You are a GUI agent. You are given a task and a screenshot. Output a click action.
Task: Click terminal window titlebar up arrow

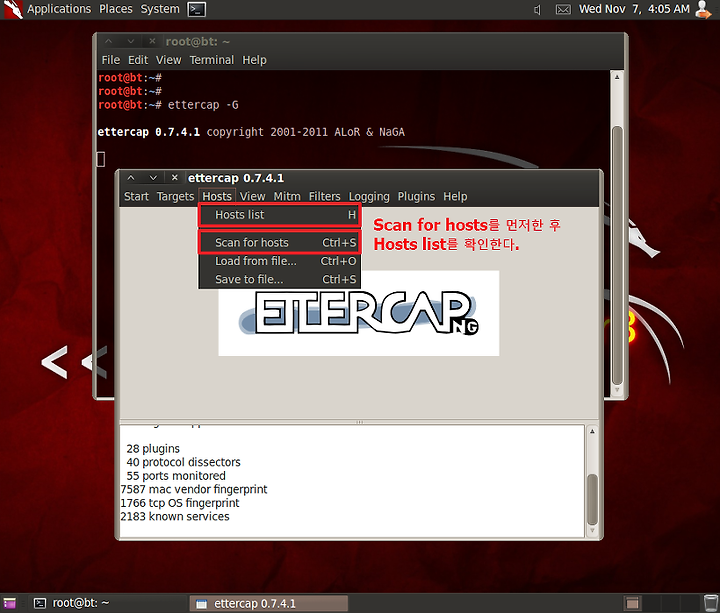[108, 41]
